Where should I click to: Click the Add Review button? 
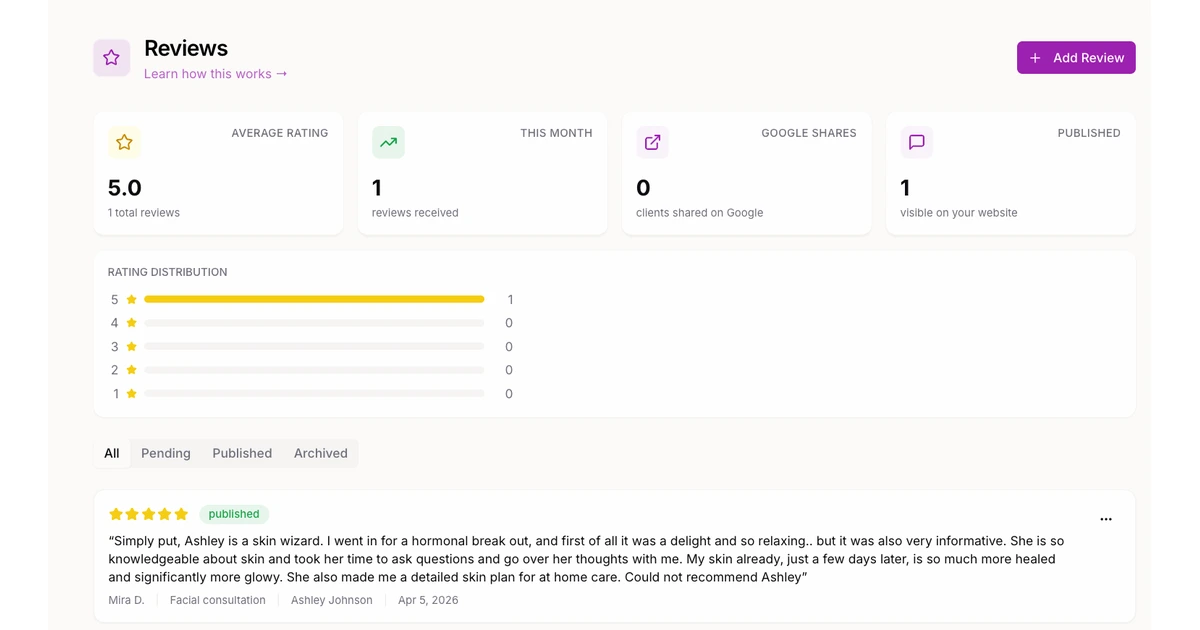click(1076, 57)
